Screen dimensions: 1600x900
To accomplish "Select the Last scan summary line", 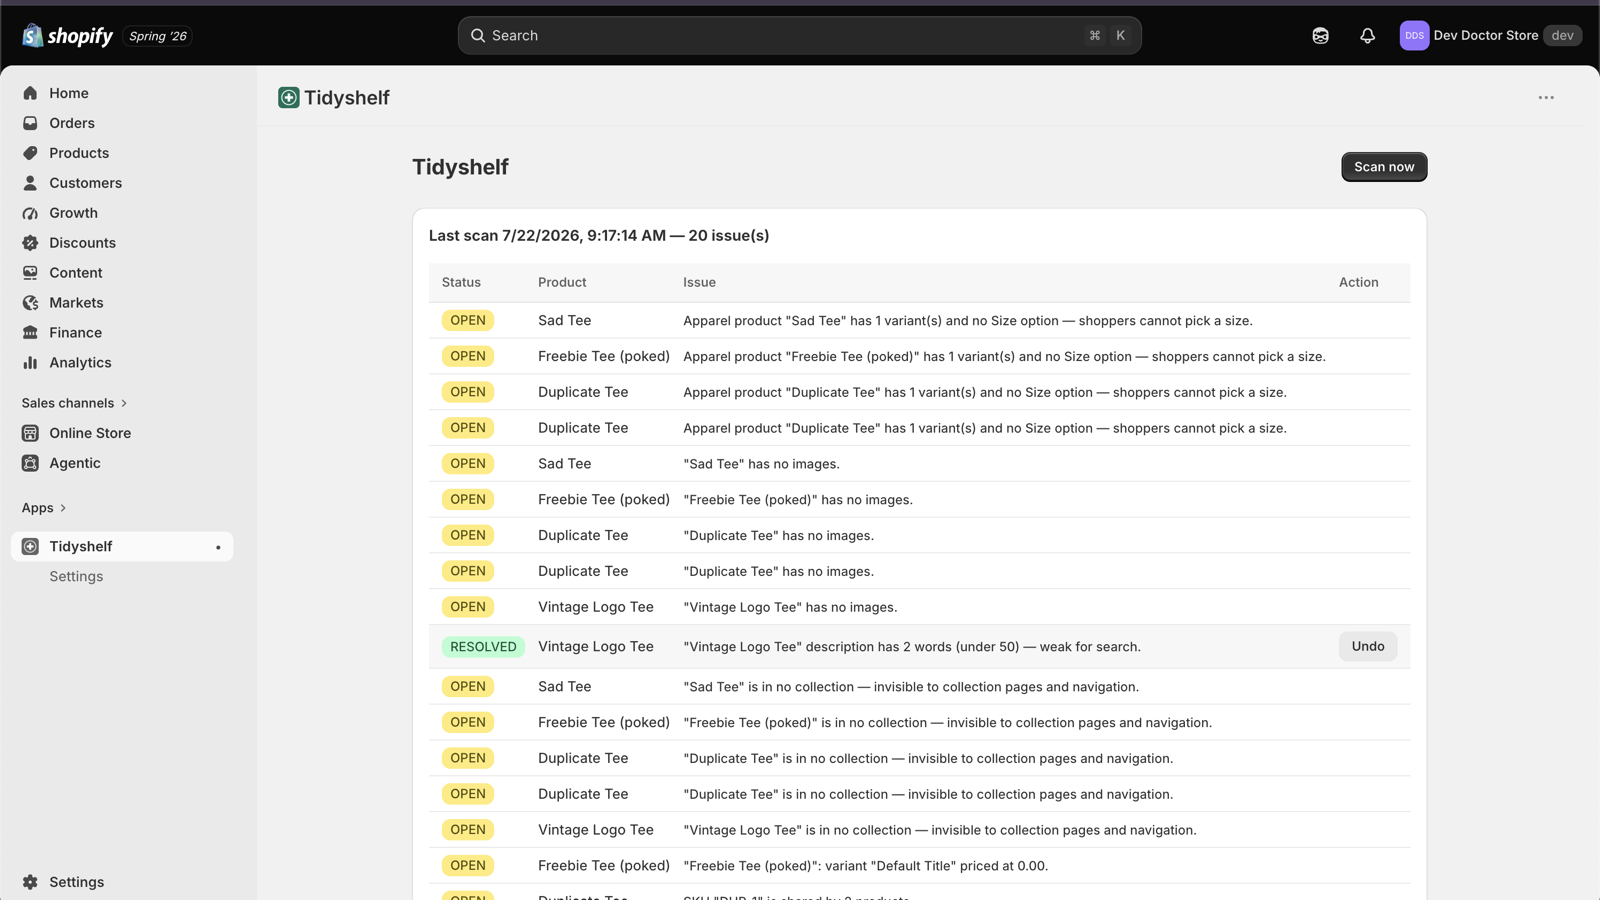I will point(599,236).
